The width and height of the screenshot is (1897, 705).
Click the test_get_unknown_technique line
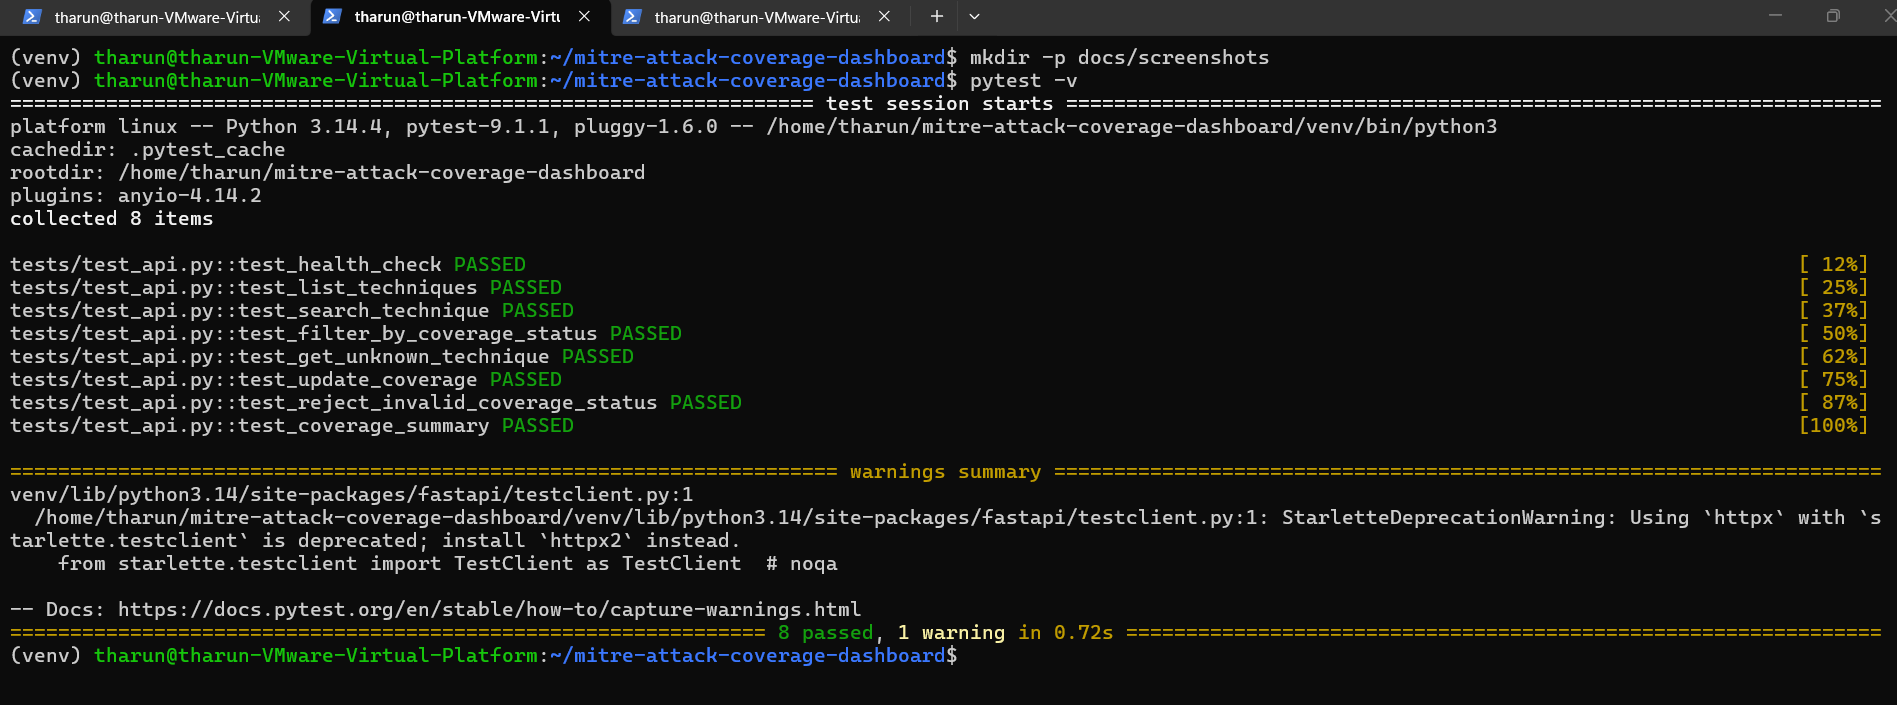(x=322, y=357)
